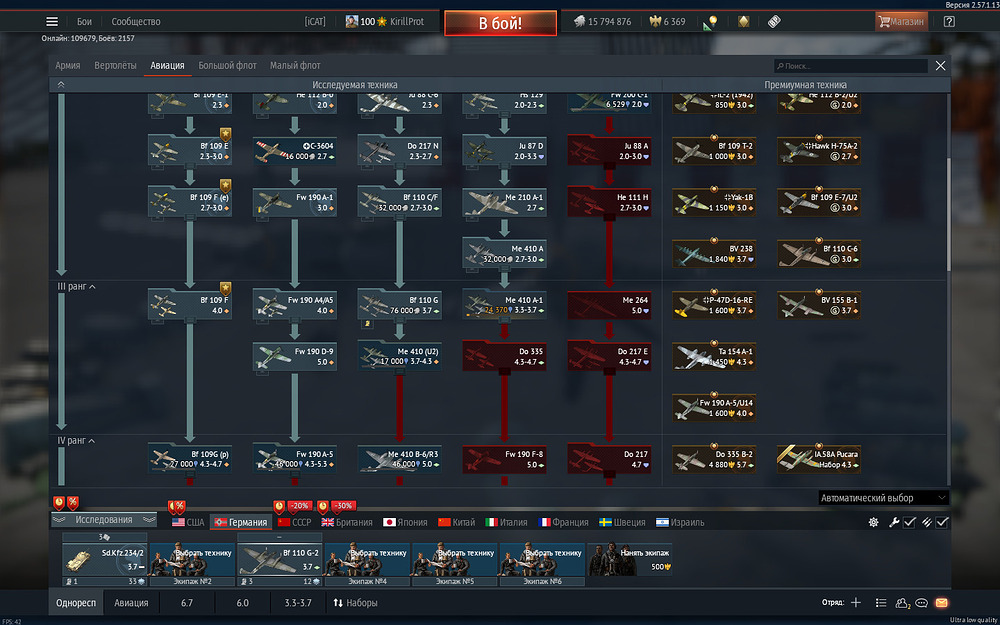
Task: Click the research tree vertical scrollbar
Action: coord(948,214)
